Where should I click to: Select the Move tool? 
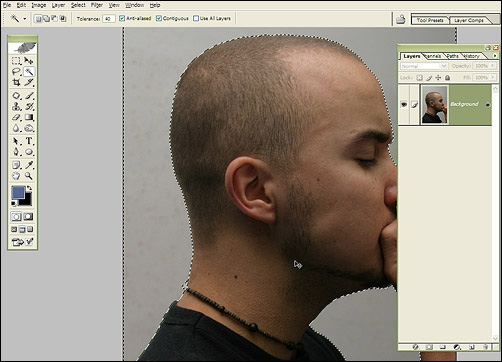(29, 61)
